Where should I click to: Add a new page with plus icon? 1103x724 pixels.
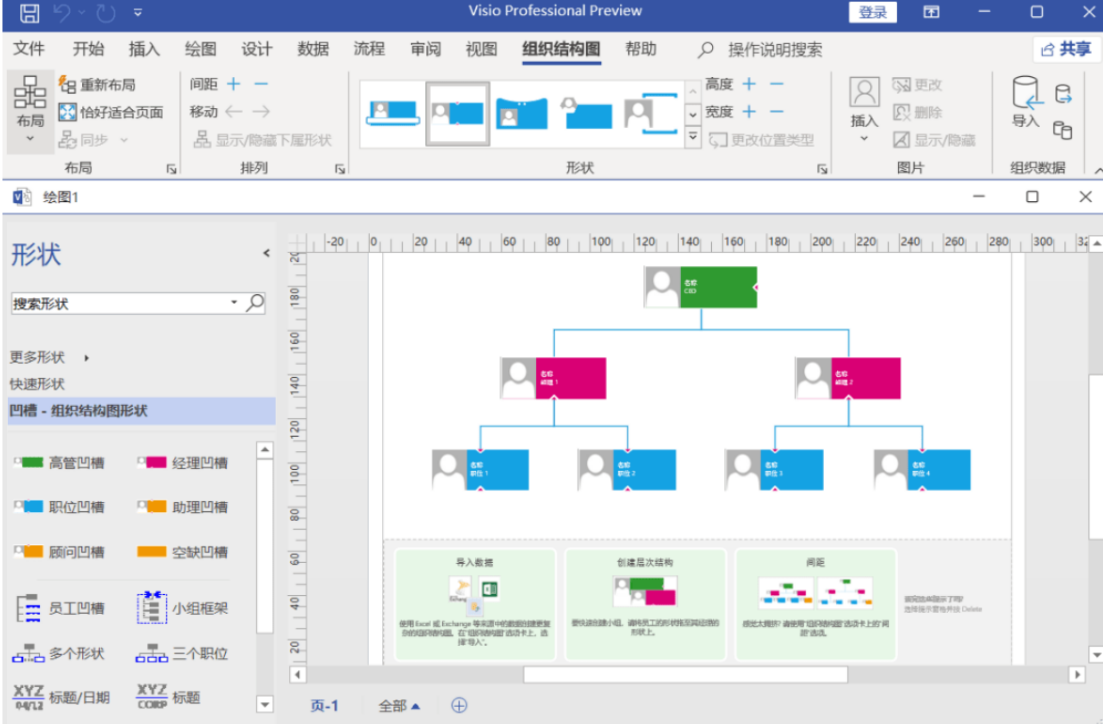tap(459, 705)
